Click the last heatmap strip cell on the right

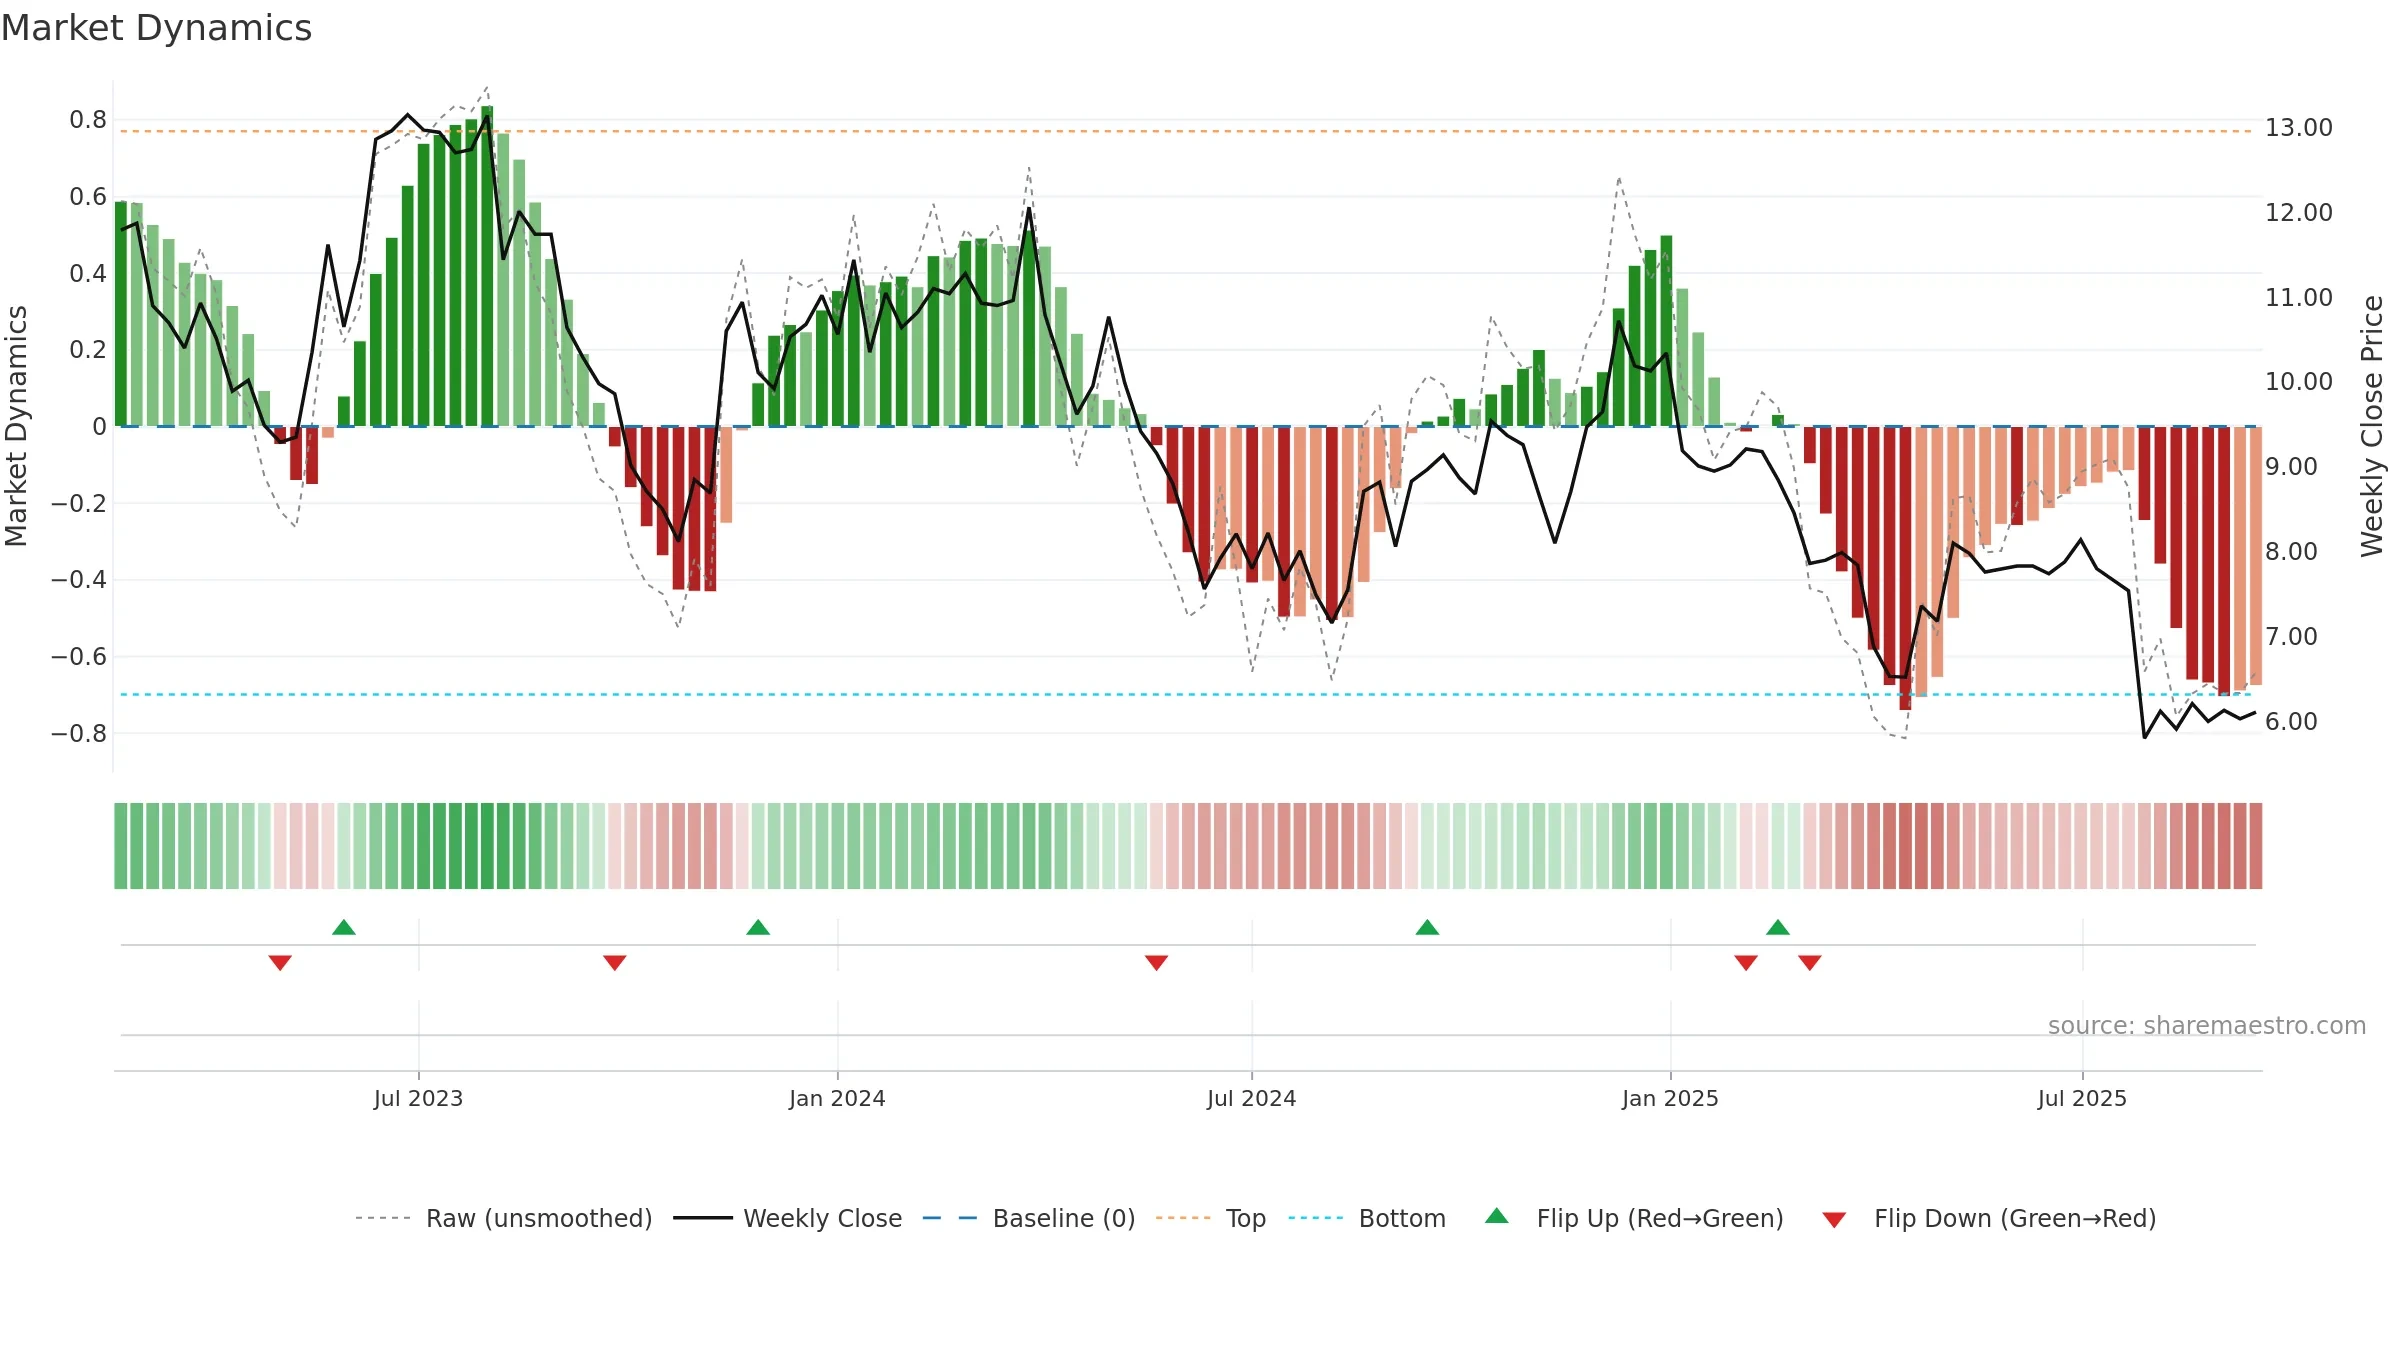[2255, 846]
